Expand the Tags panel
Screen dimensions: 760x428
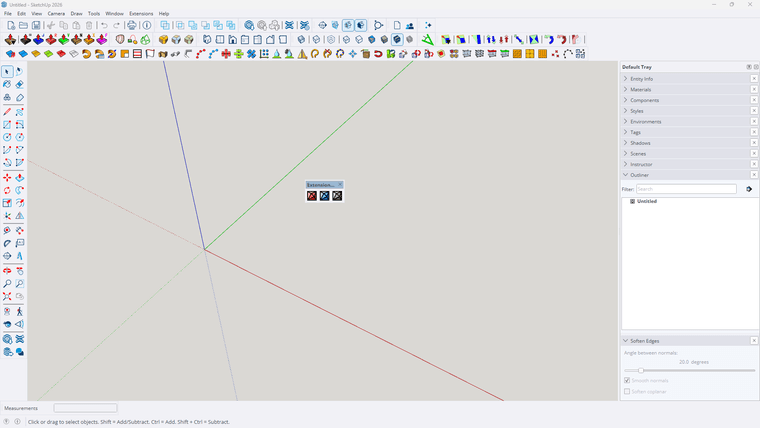click(x=685, y=132)
